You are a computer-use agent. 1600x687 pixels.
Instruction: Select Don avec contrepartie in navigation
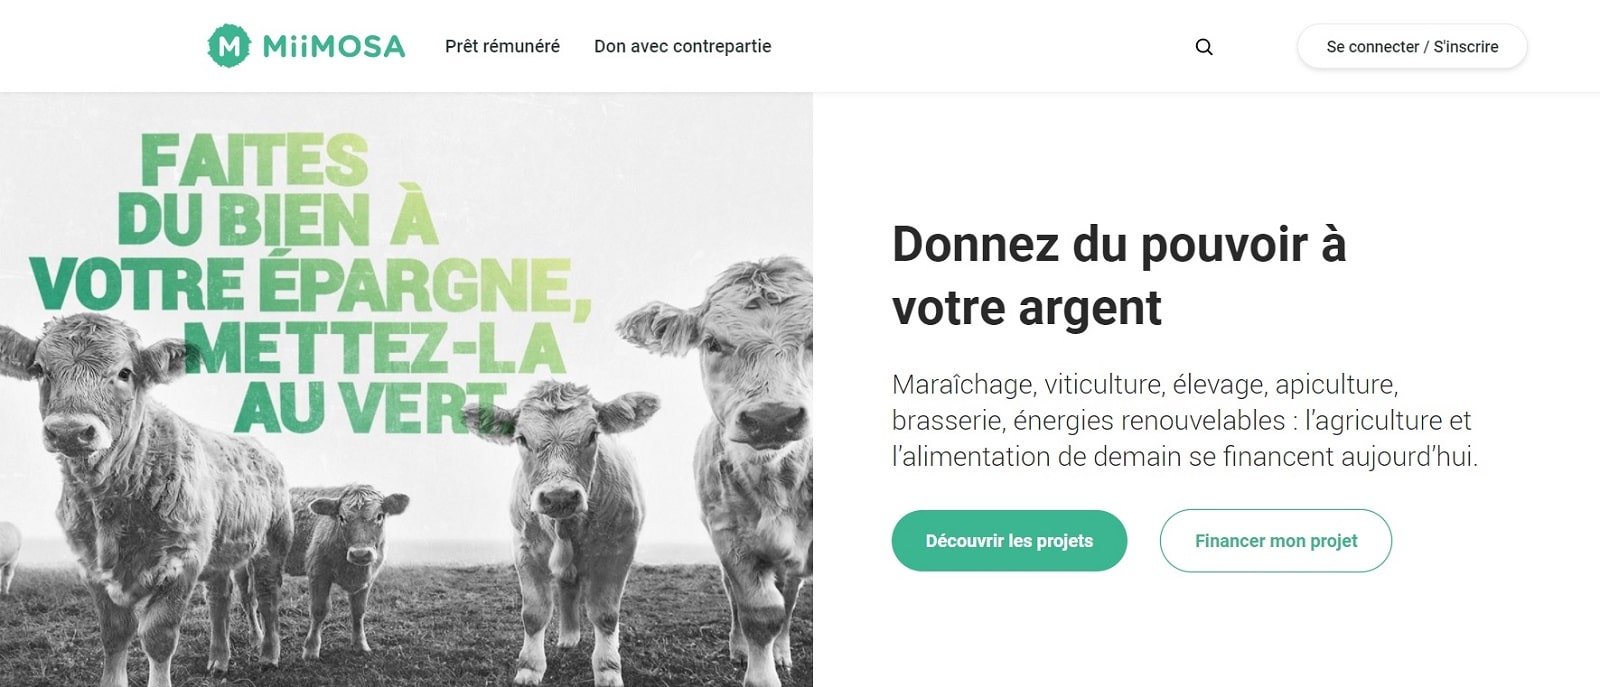tap(683, 46)
